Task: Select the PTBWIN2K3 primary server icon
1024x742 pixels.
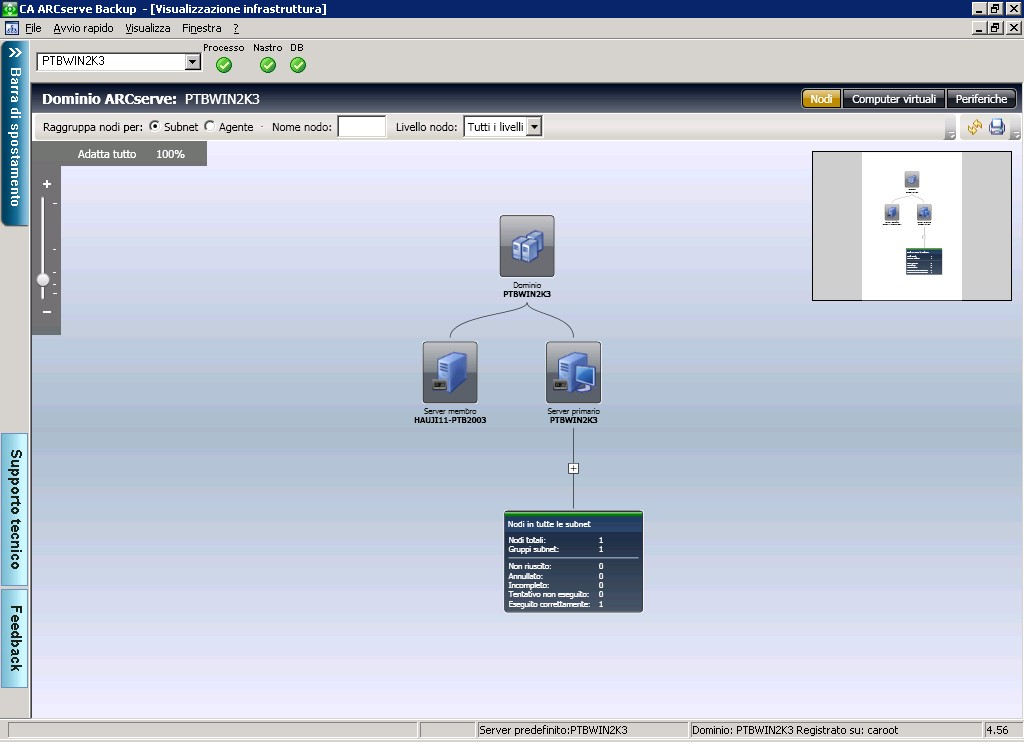Action: [573, 372]
